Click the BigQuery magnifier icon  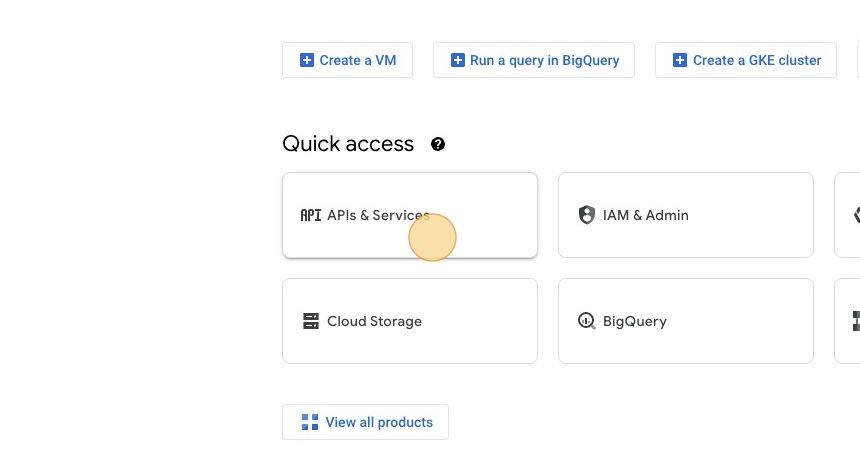587,321
